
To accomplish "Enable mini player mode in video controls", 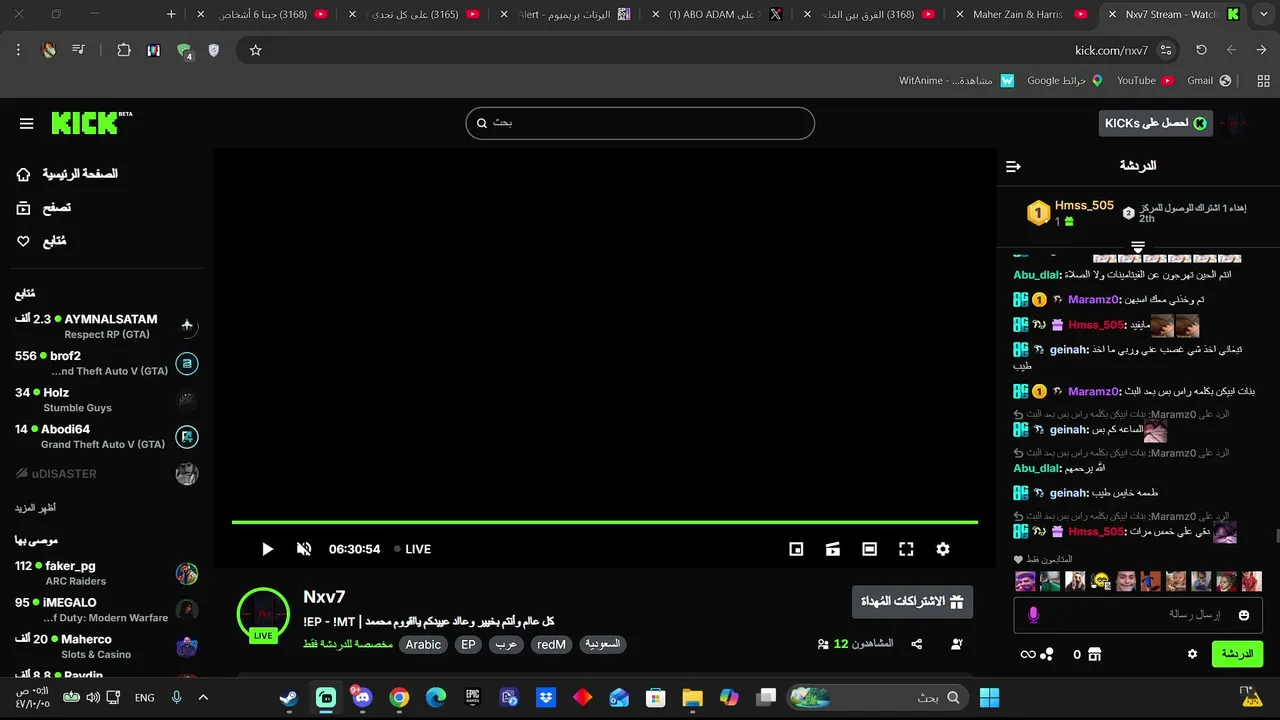I will [x=796, y=549].
